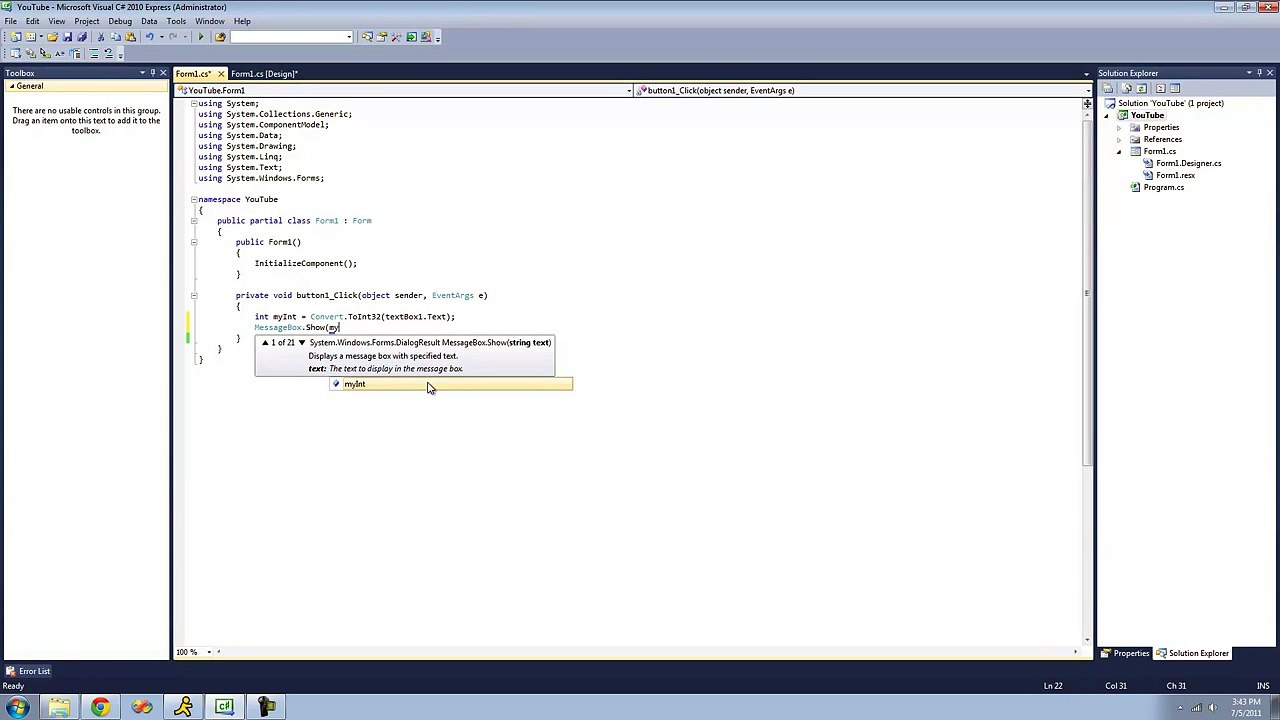Screen dimensions: 1280x720
Task: Collapse the Form1 class code region
Action: (194, 220)
